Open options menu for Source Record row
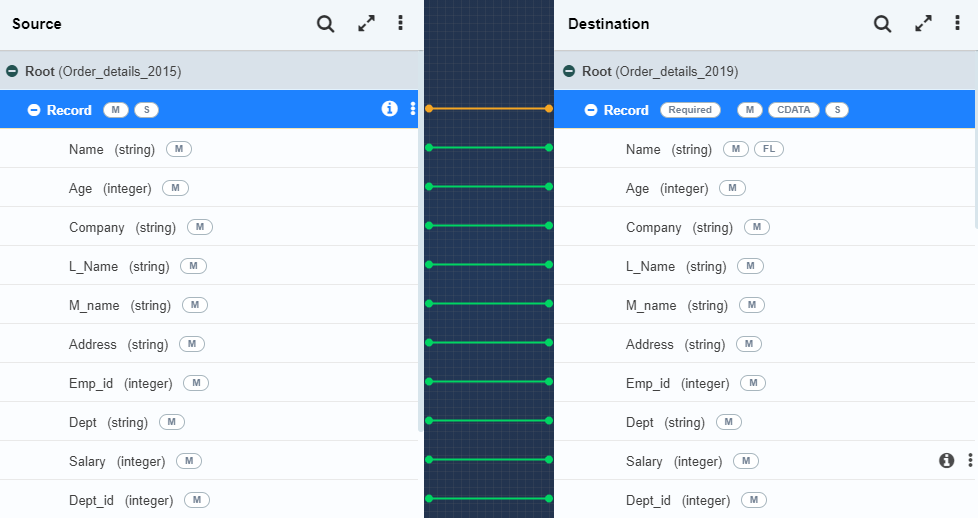Image resolution: width=978 pixels, height=518 pixels. click(412, 109)
